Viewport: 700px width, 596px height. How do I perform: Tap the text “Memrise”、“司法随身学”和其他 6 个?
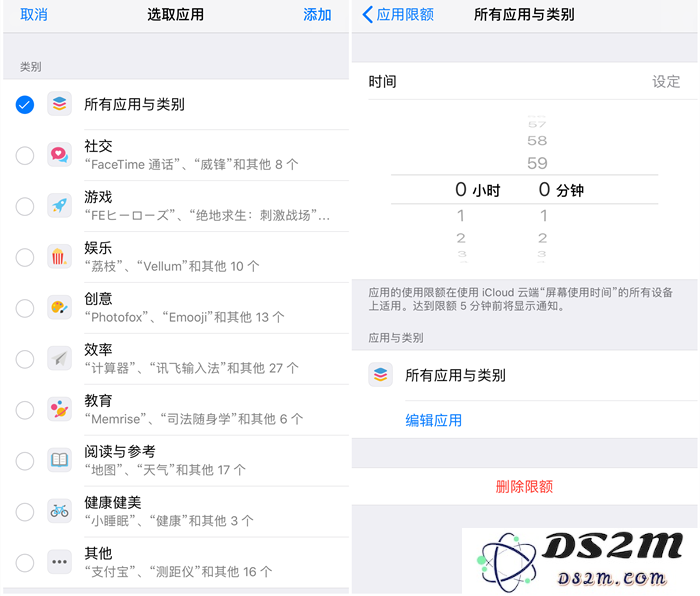(x=194, y=419)
